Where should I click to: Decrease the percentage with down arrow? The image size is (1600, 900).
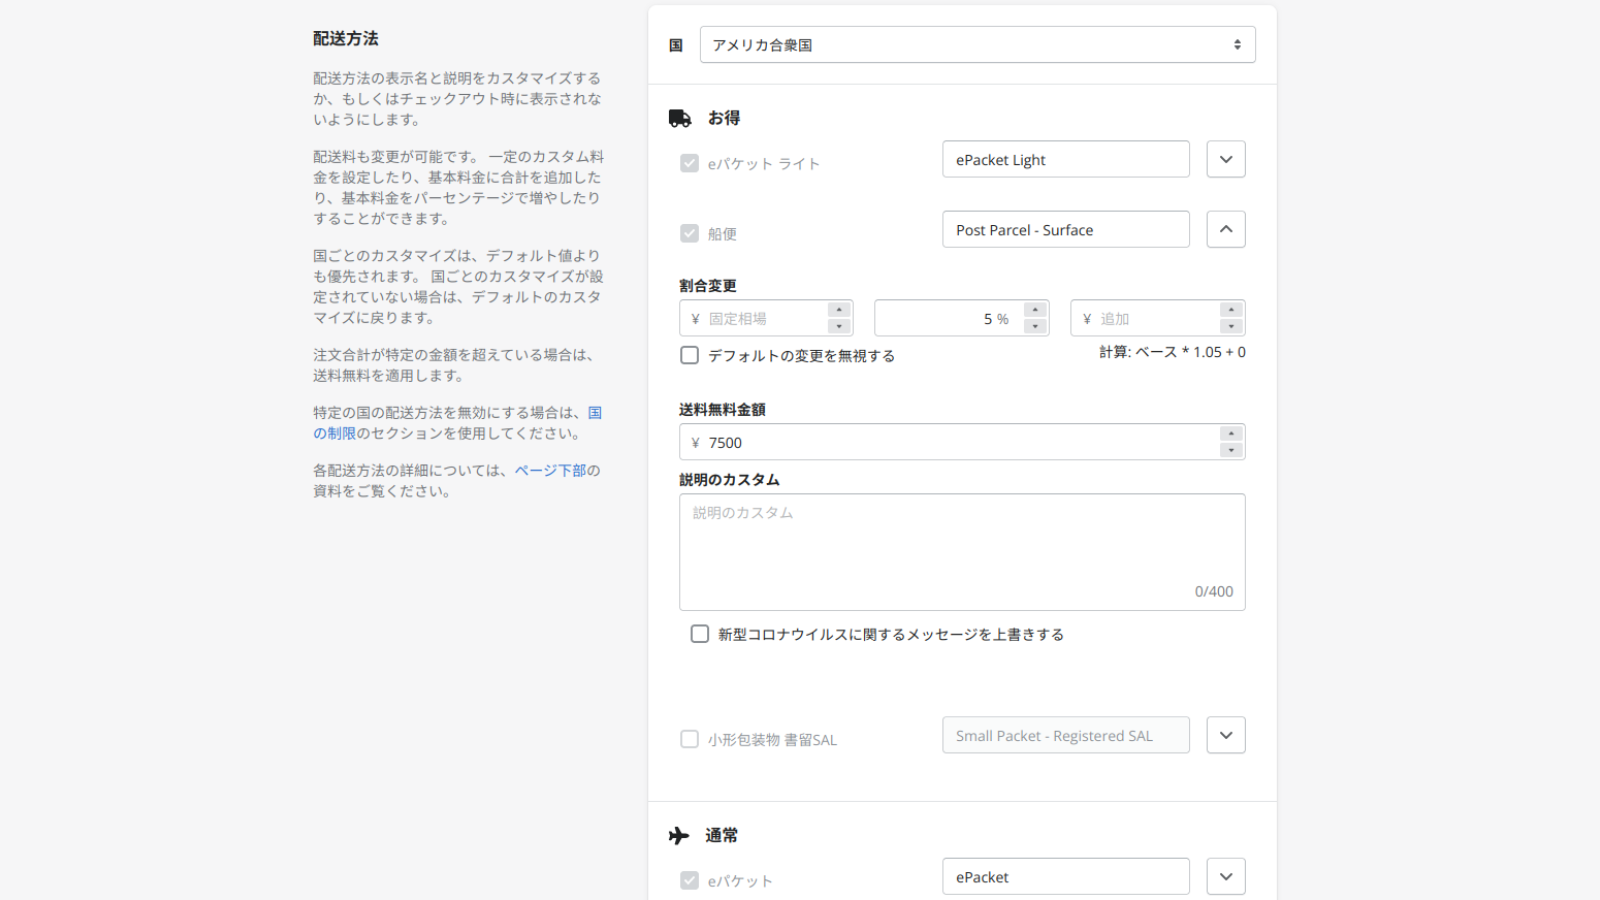[x=1036, y=327]
